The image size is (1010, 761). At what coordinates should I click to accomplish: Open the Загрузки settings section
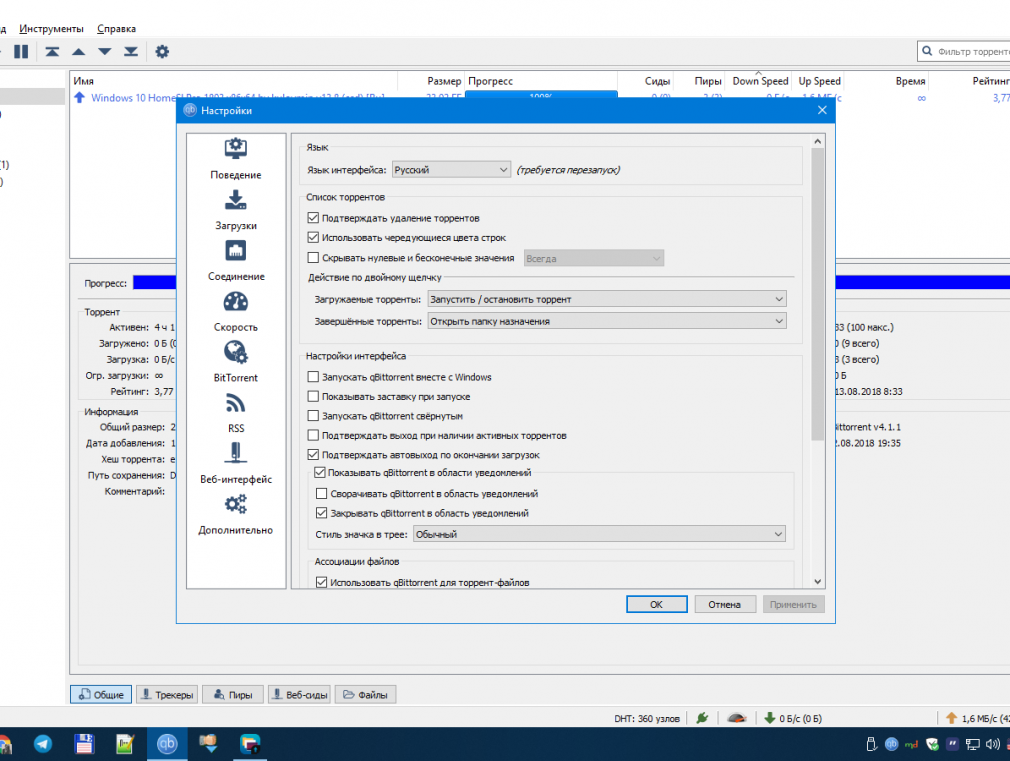[236, 209]
